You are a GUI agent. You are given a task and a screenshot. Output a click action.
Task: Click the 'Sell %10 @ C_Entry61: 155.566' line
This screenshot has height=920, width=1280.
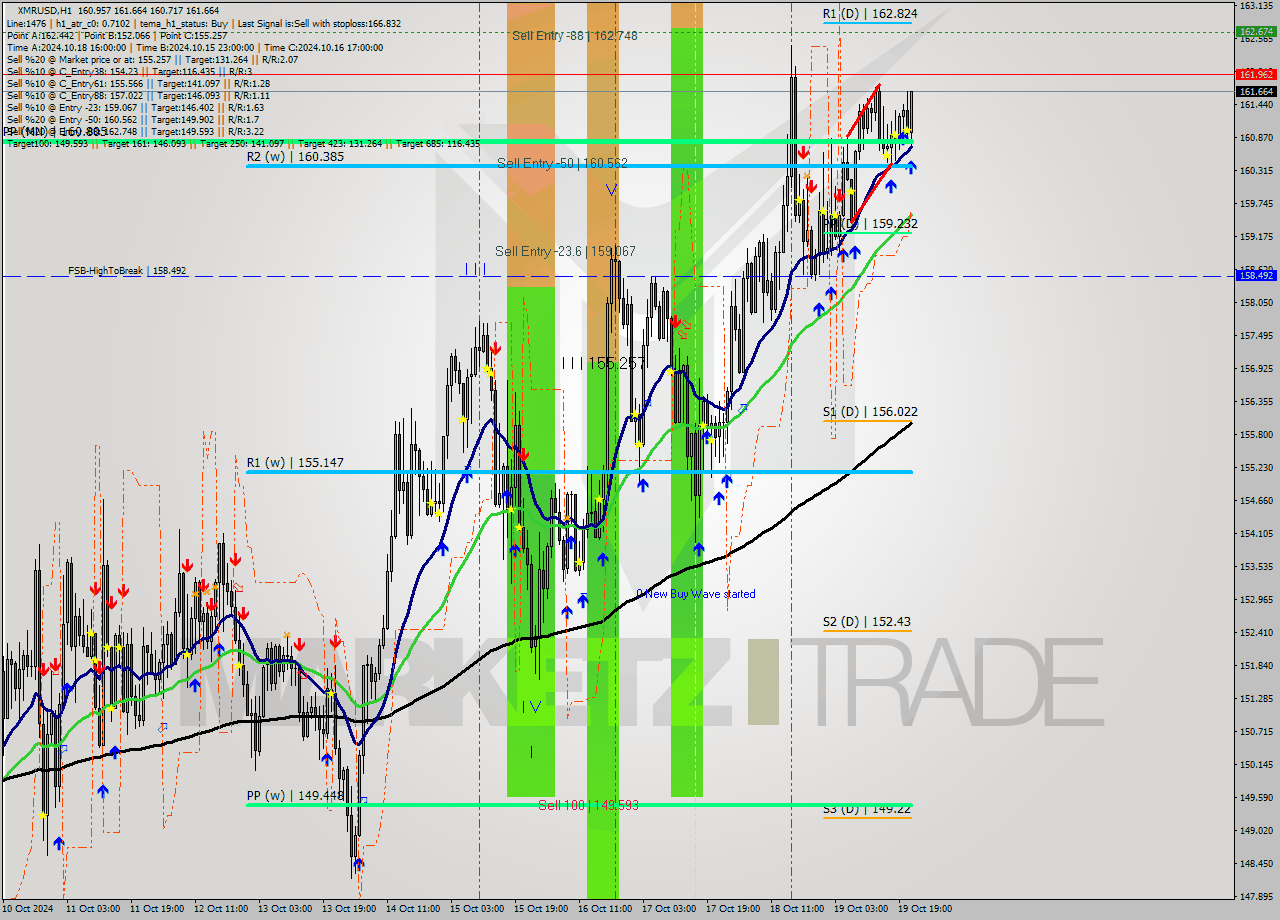point(138,83)
